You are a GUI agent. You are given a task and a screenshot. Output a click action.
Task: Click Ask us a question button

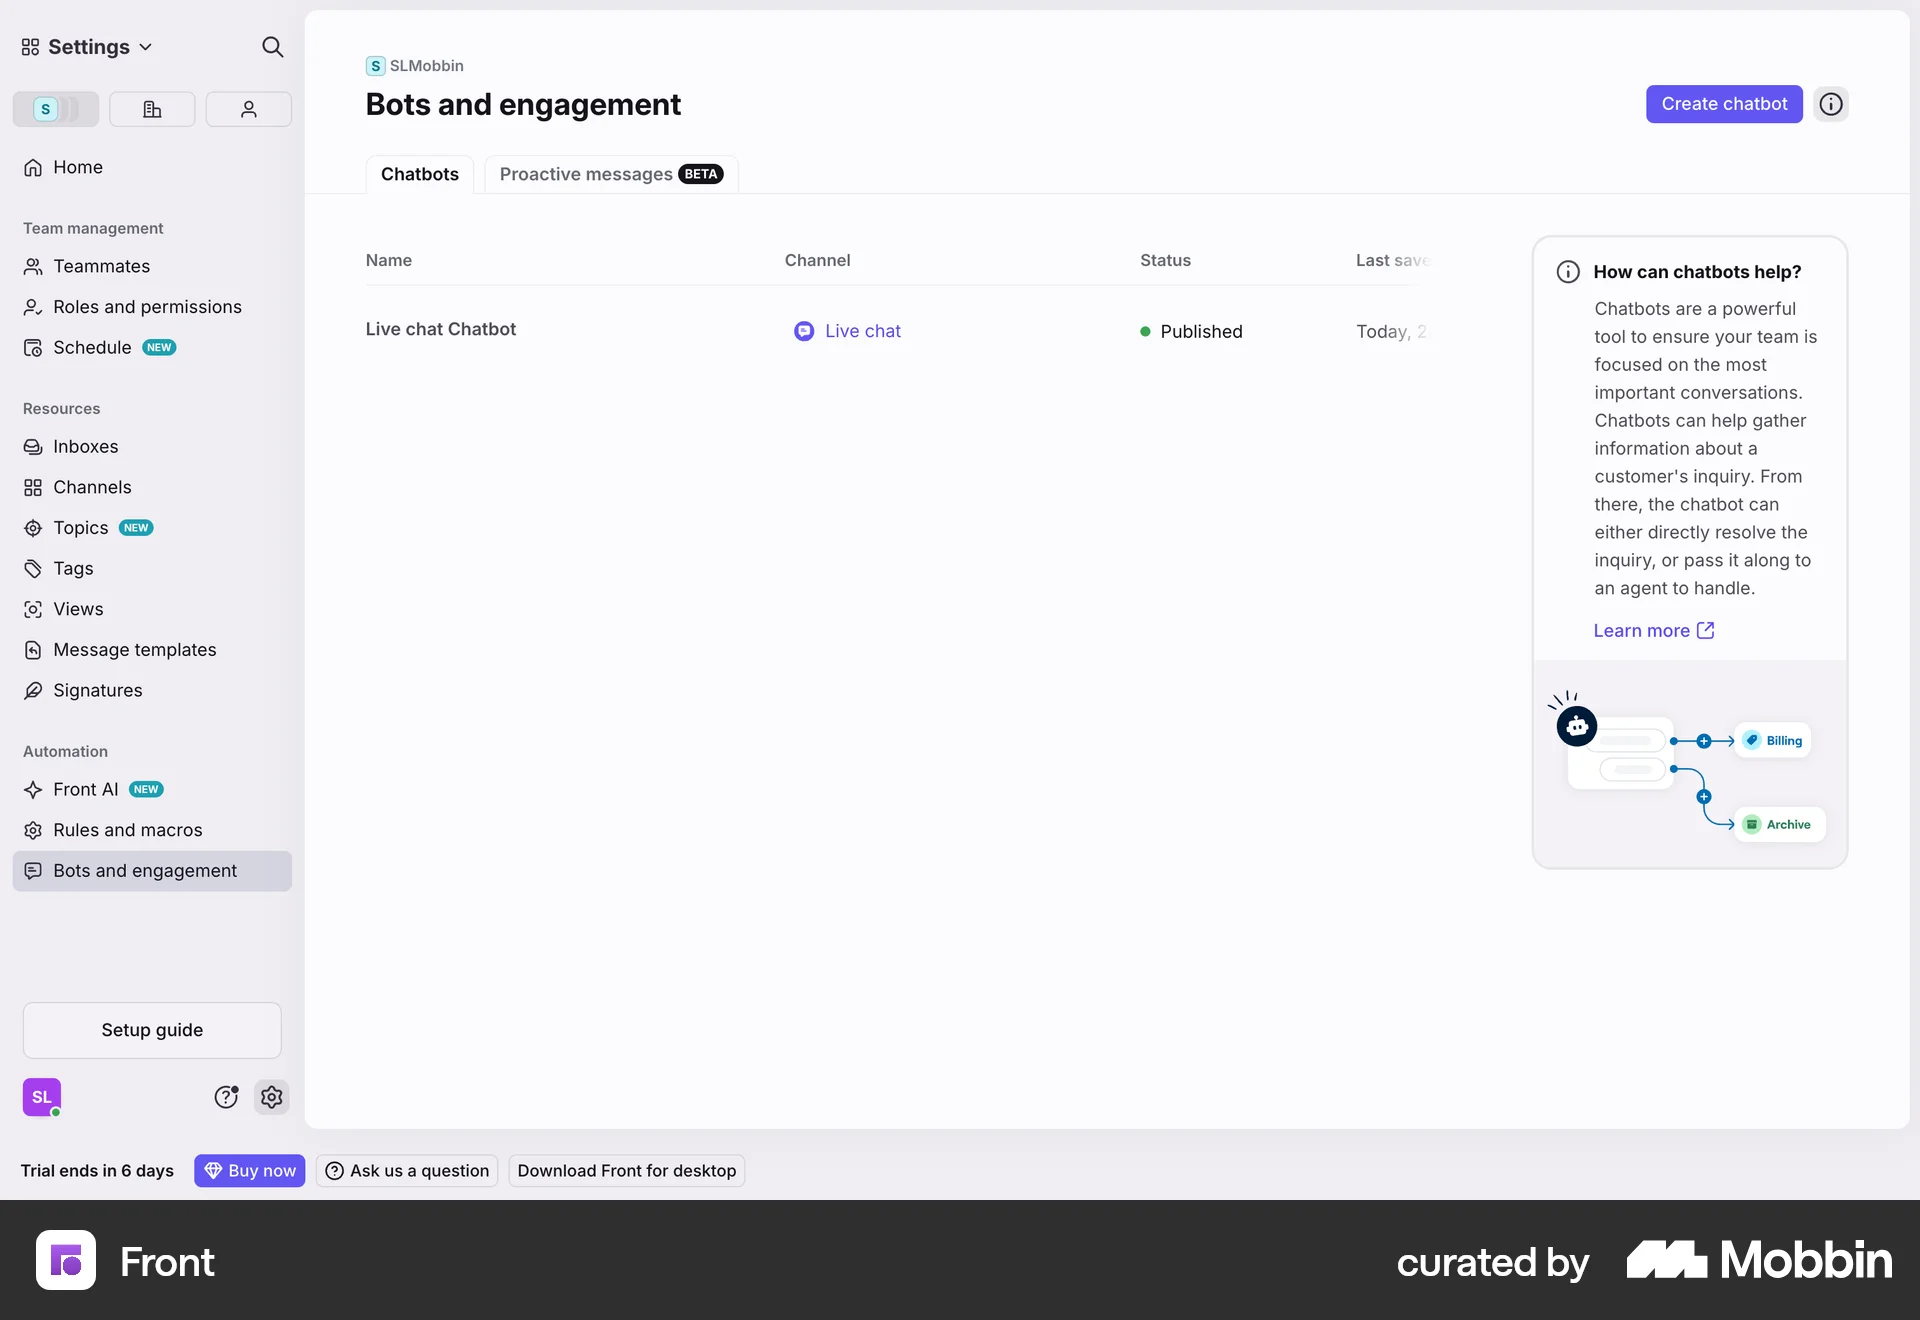407,1170
